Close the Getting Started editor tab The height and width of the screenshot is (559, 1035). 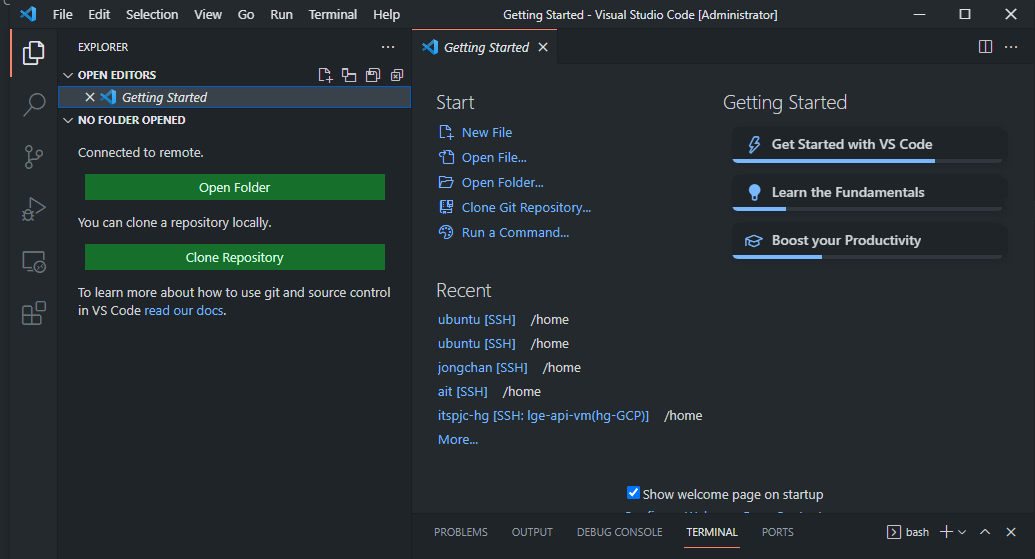(543, 47)
